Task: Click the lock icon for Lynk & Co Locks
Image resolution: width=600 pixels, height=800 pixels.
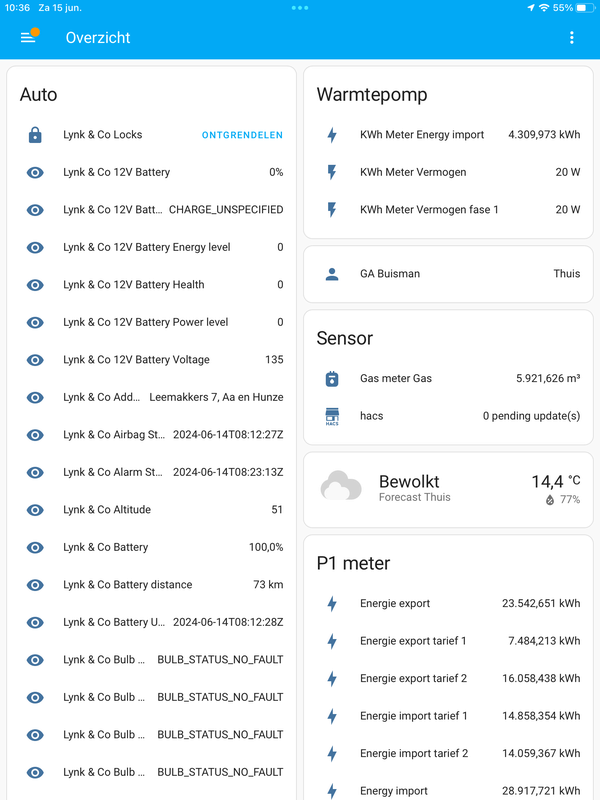Action: 35,135
